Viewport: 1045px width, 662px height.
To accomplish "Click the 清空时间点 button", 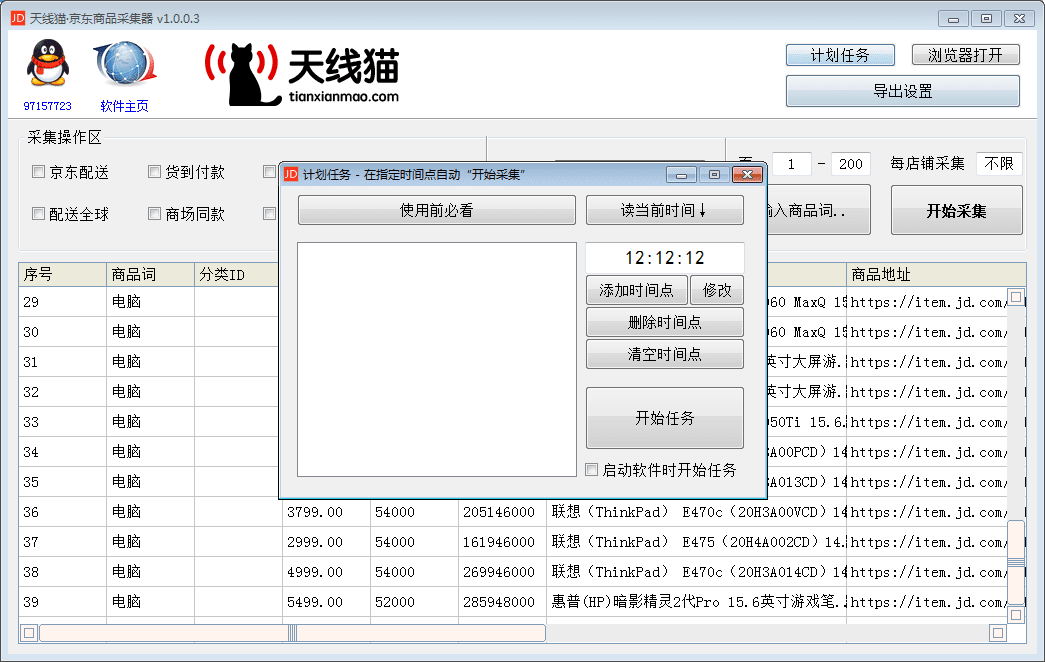I will pos(664,354).
